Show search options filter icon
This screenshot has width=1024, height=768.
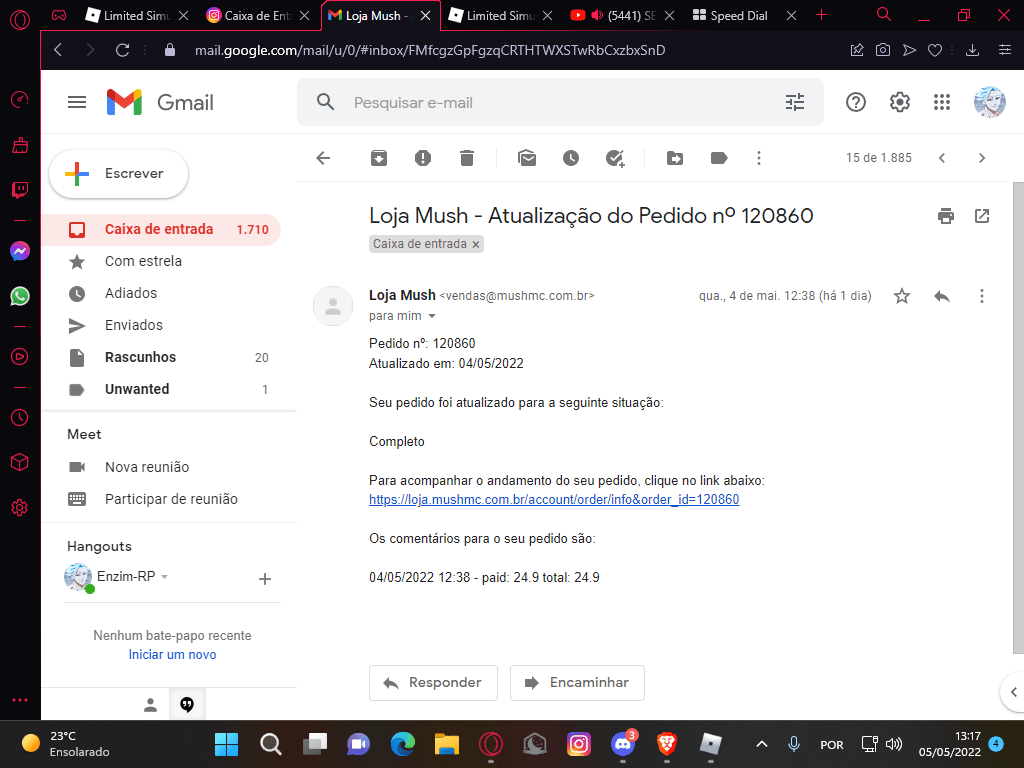(795, 103)
